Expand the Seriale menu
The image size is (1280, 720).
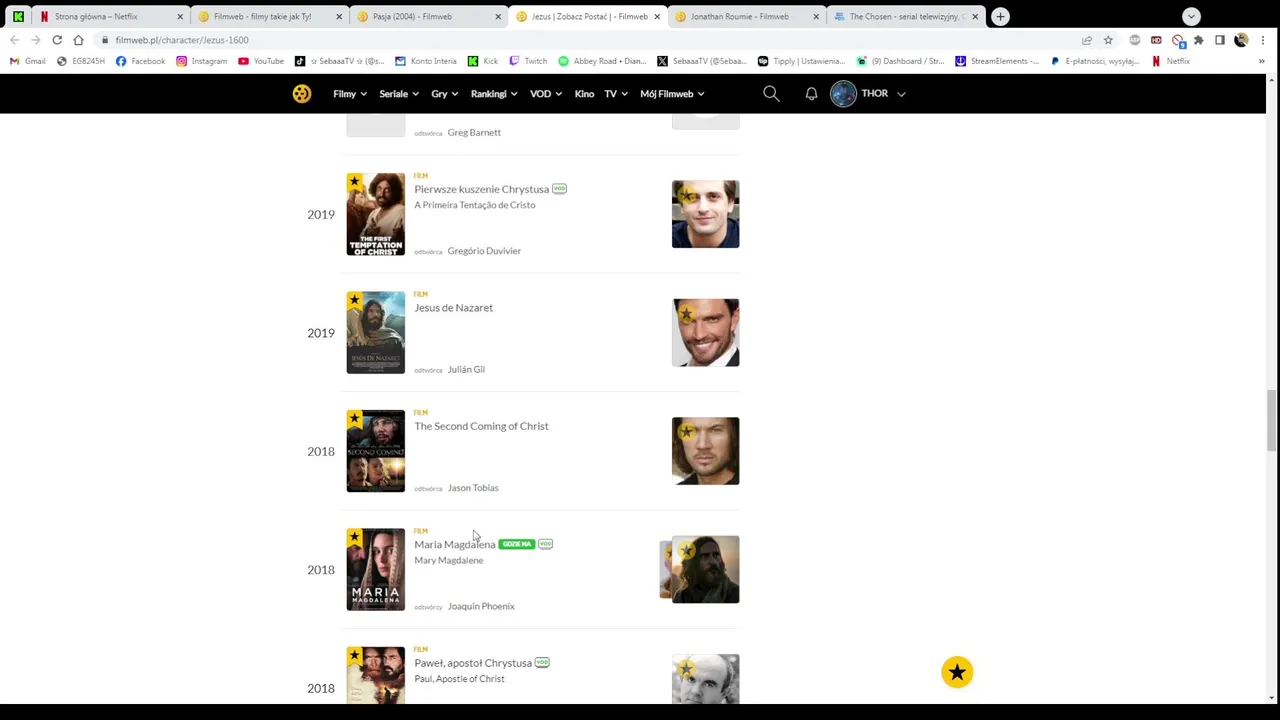(400, 93)
